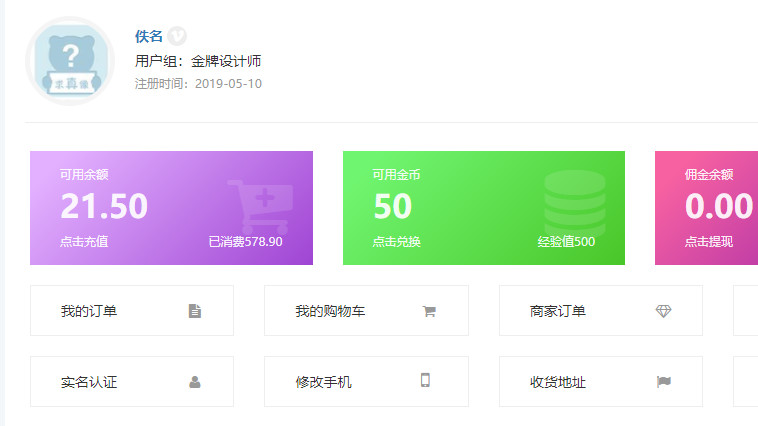Click the cart icon in 我的购物车
This screenshot has width=758, height=426.
click(429, 311)
